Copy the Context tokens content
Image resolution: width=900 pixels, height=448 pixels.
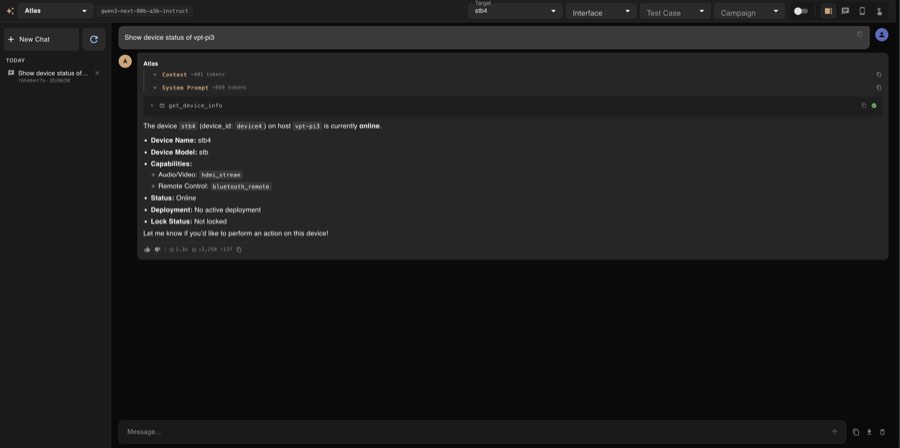(878, 75)
